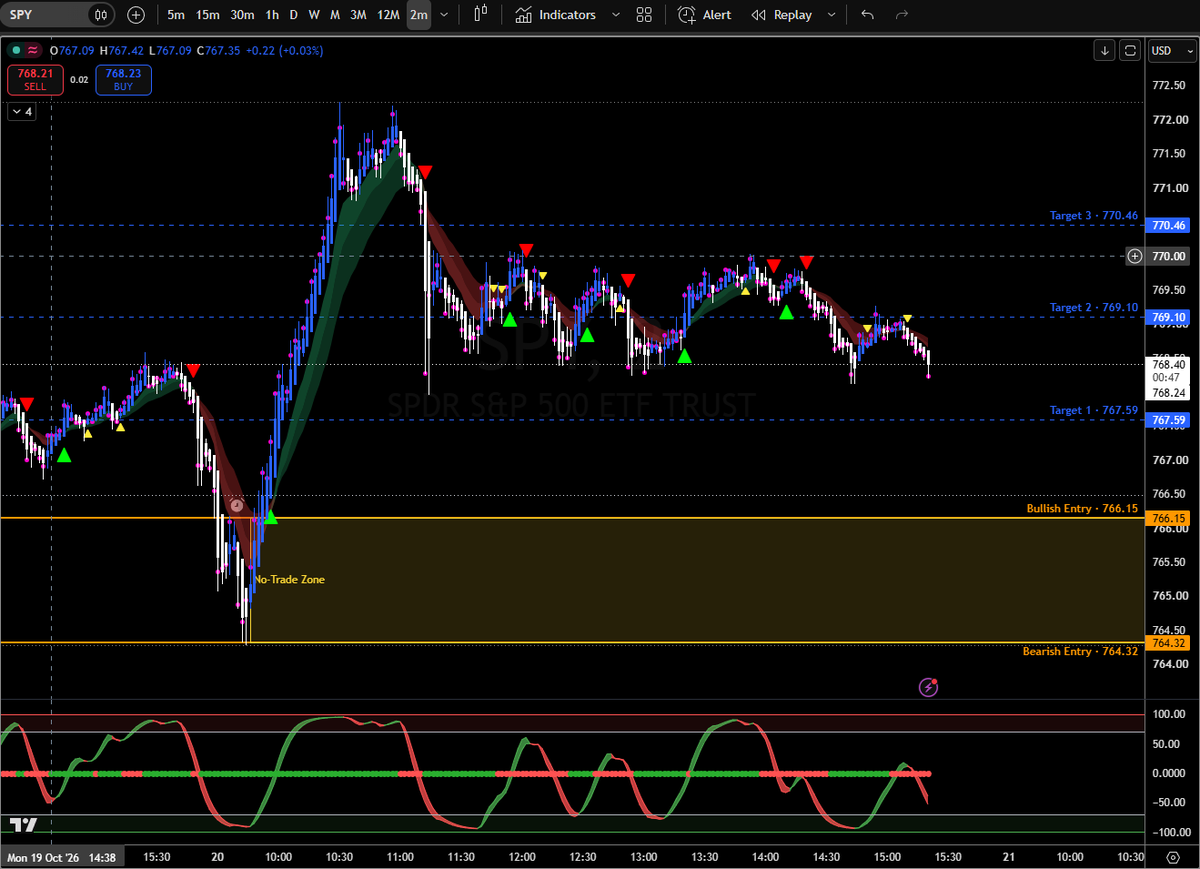
Task: Click the Target 1 · 767.59 line label
Action: tap(1093, 410)
